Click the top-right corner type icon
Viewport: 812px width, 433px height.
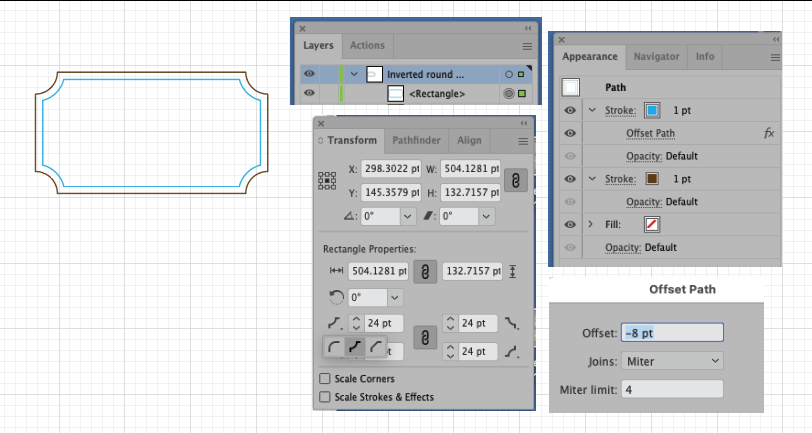click(x=511, y=324)
